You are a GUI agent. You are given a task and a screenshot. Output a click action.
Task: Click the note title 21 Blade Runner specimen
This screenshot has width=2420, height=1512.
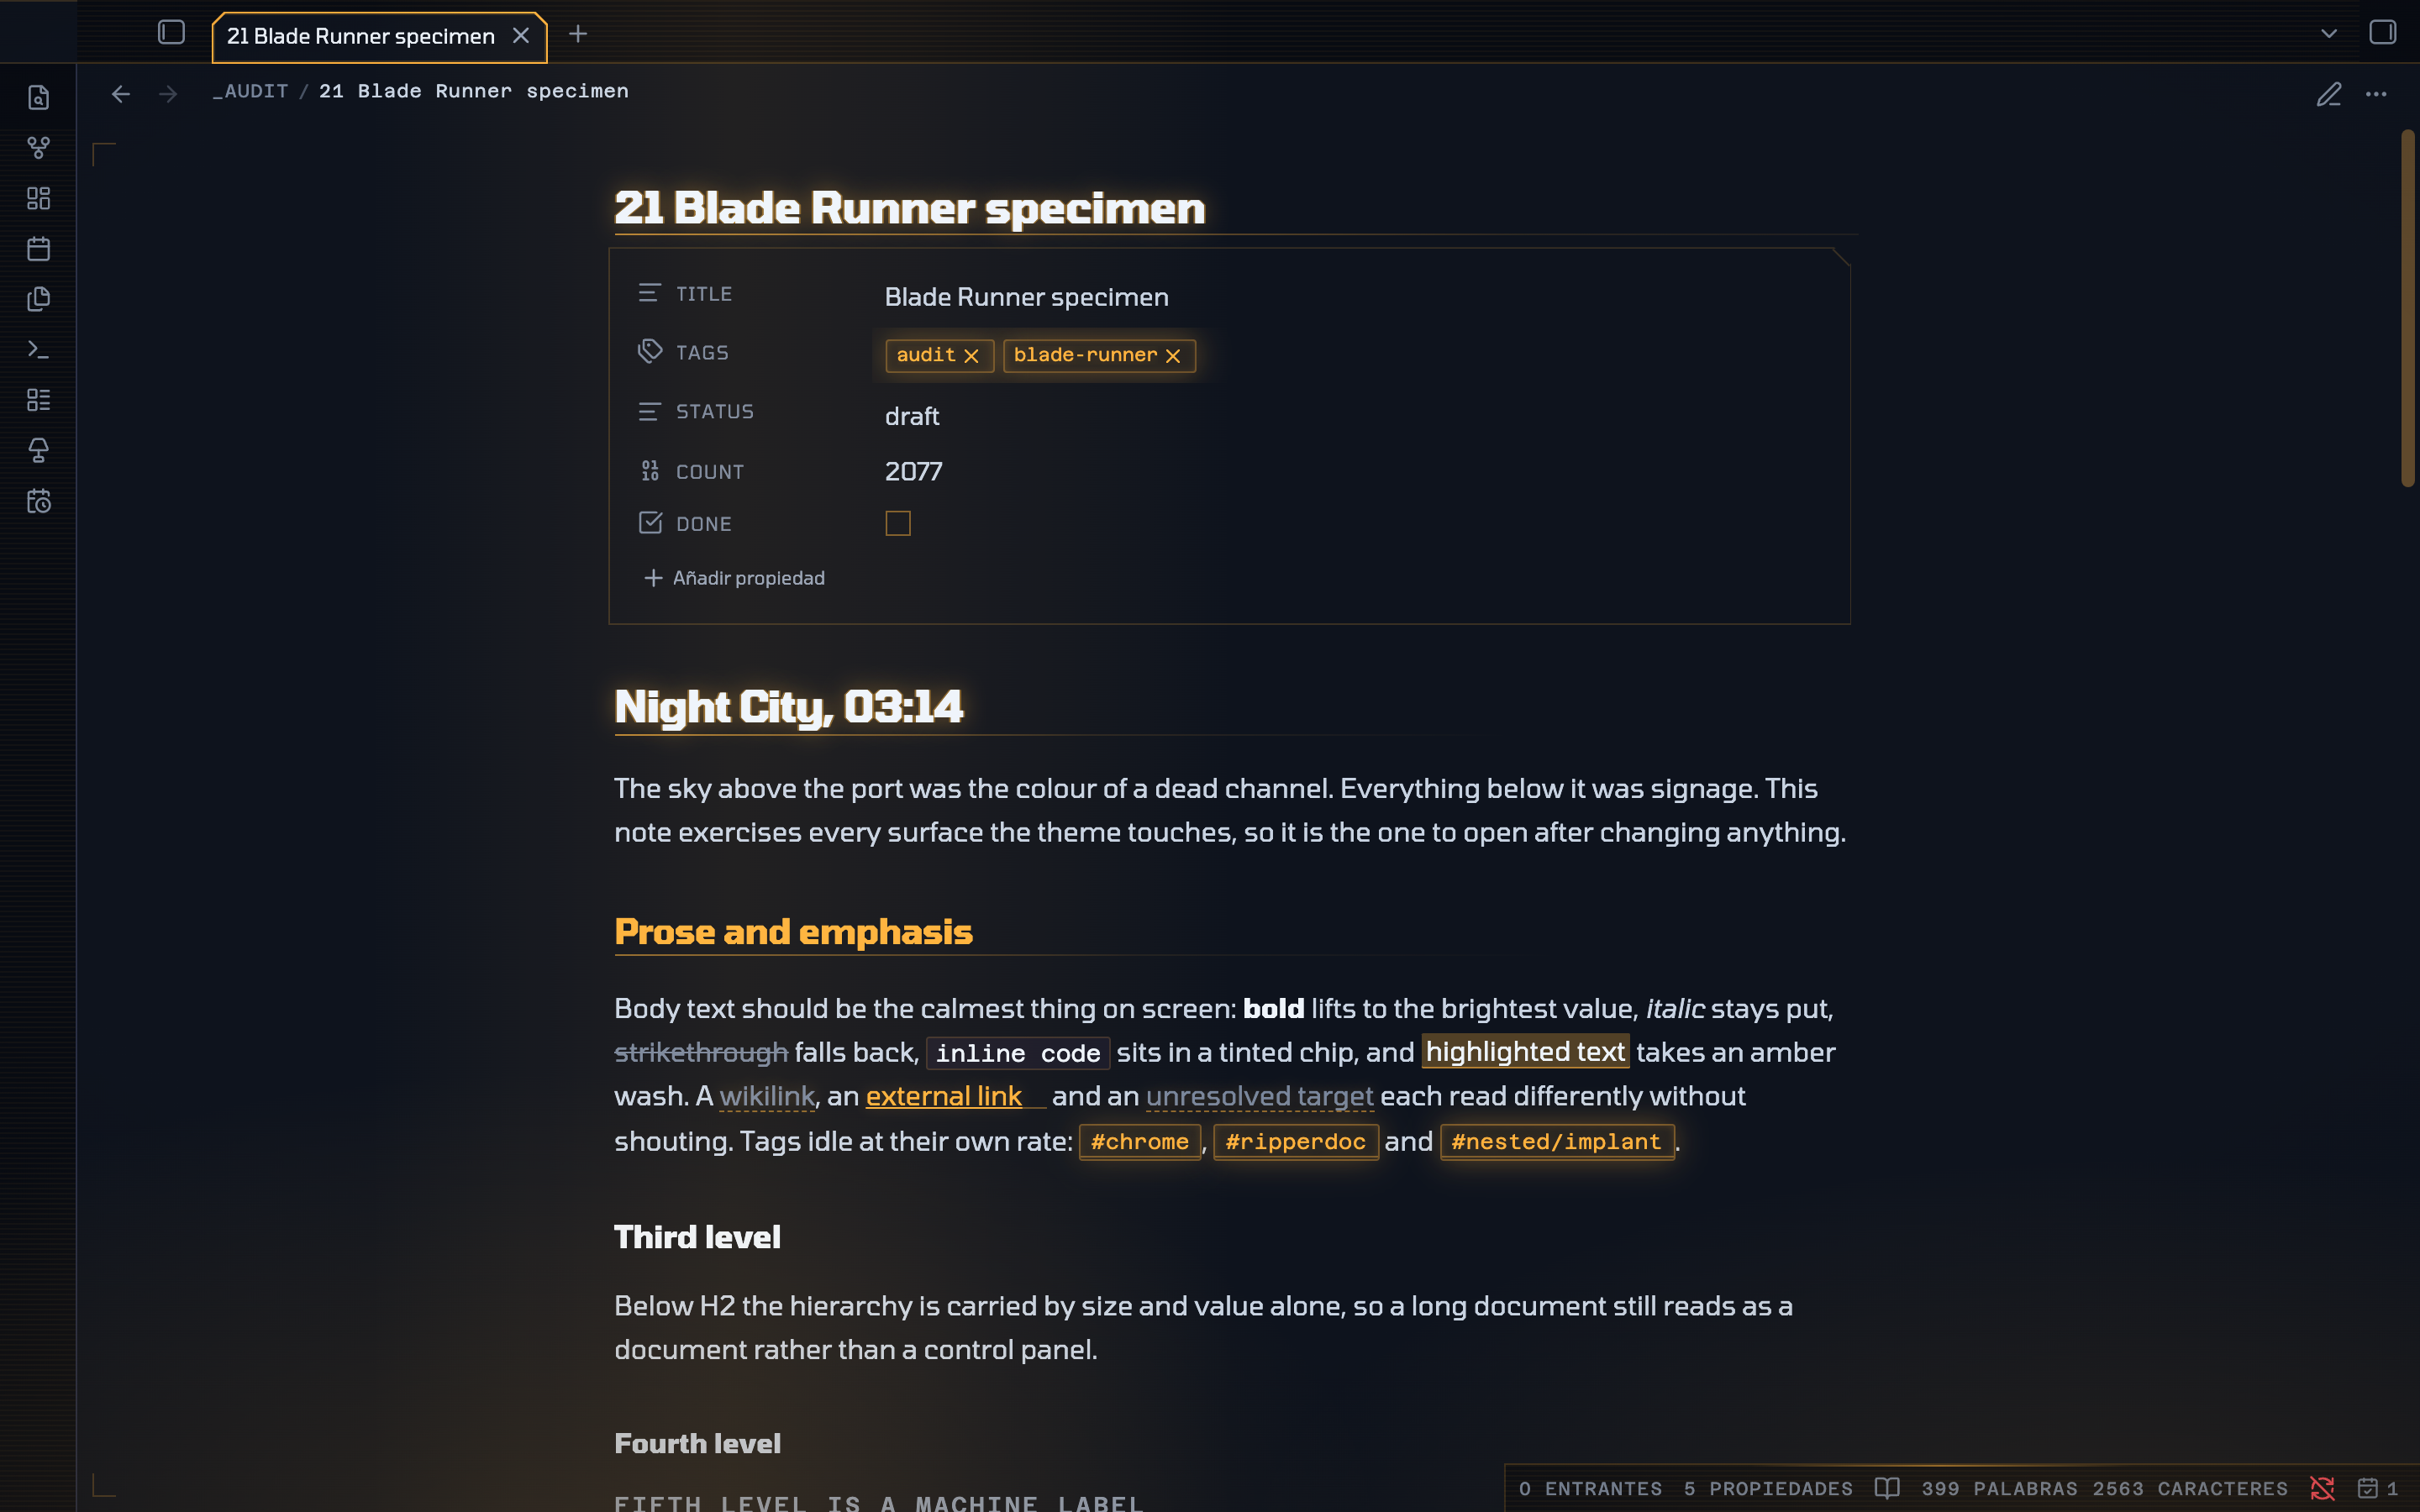tap(909, 208)
